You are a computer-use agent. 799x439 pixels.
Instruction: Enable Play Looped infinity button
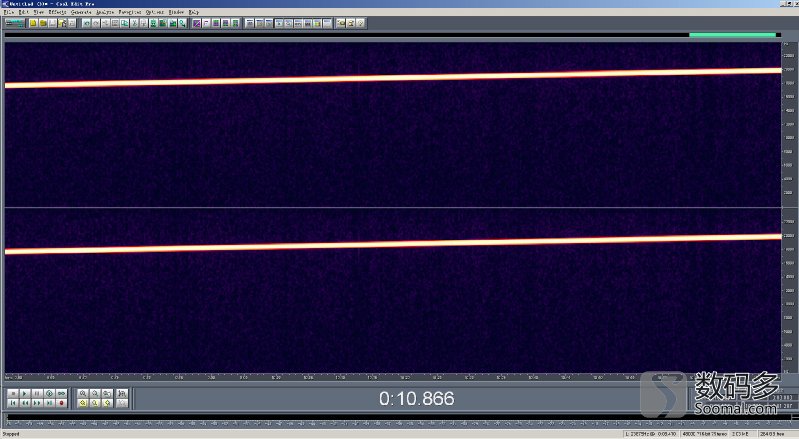click(x=62, y=394)
